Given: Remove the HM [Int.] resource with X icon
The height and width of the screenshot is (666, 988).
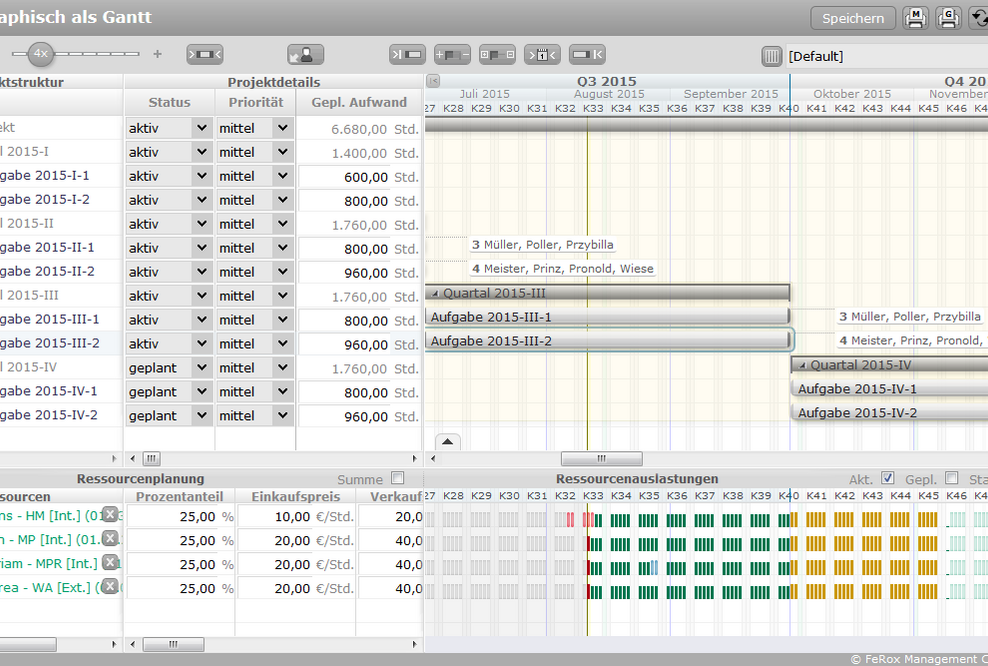Looking at the screenshot, I should (110, 515).
